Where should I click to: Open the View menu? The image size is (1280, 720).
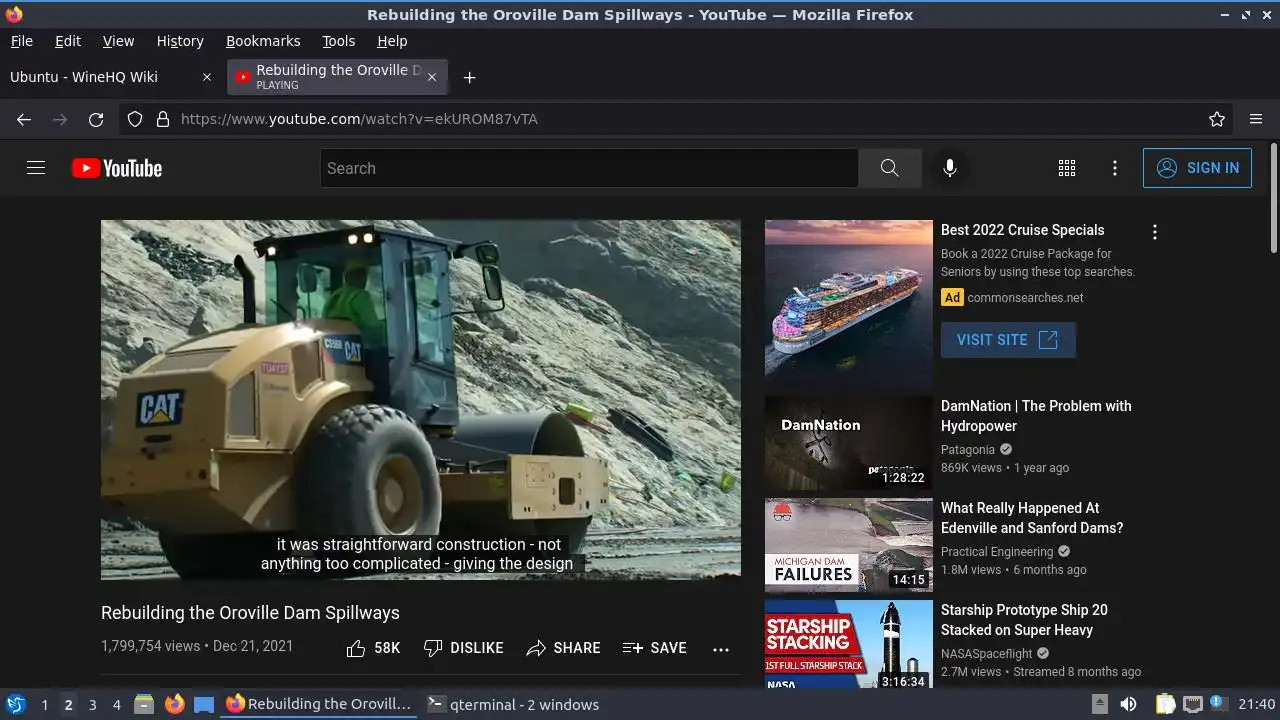coord(118,41)
